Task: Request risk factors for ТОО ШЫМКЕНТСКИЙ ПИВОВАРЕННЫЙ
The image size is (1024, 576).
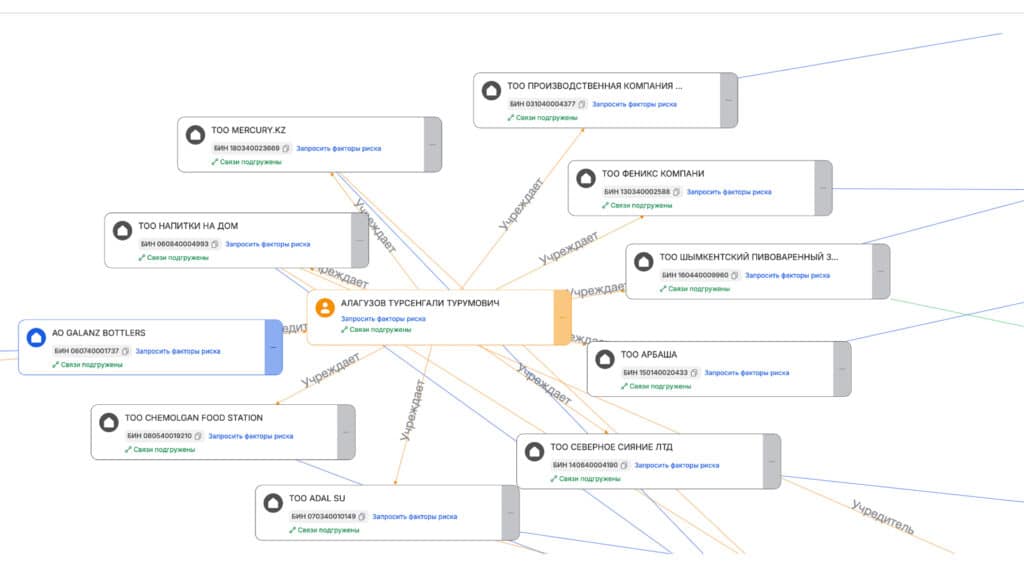Action: pyautogui.click(x=788, y=275)
